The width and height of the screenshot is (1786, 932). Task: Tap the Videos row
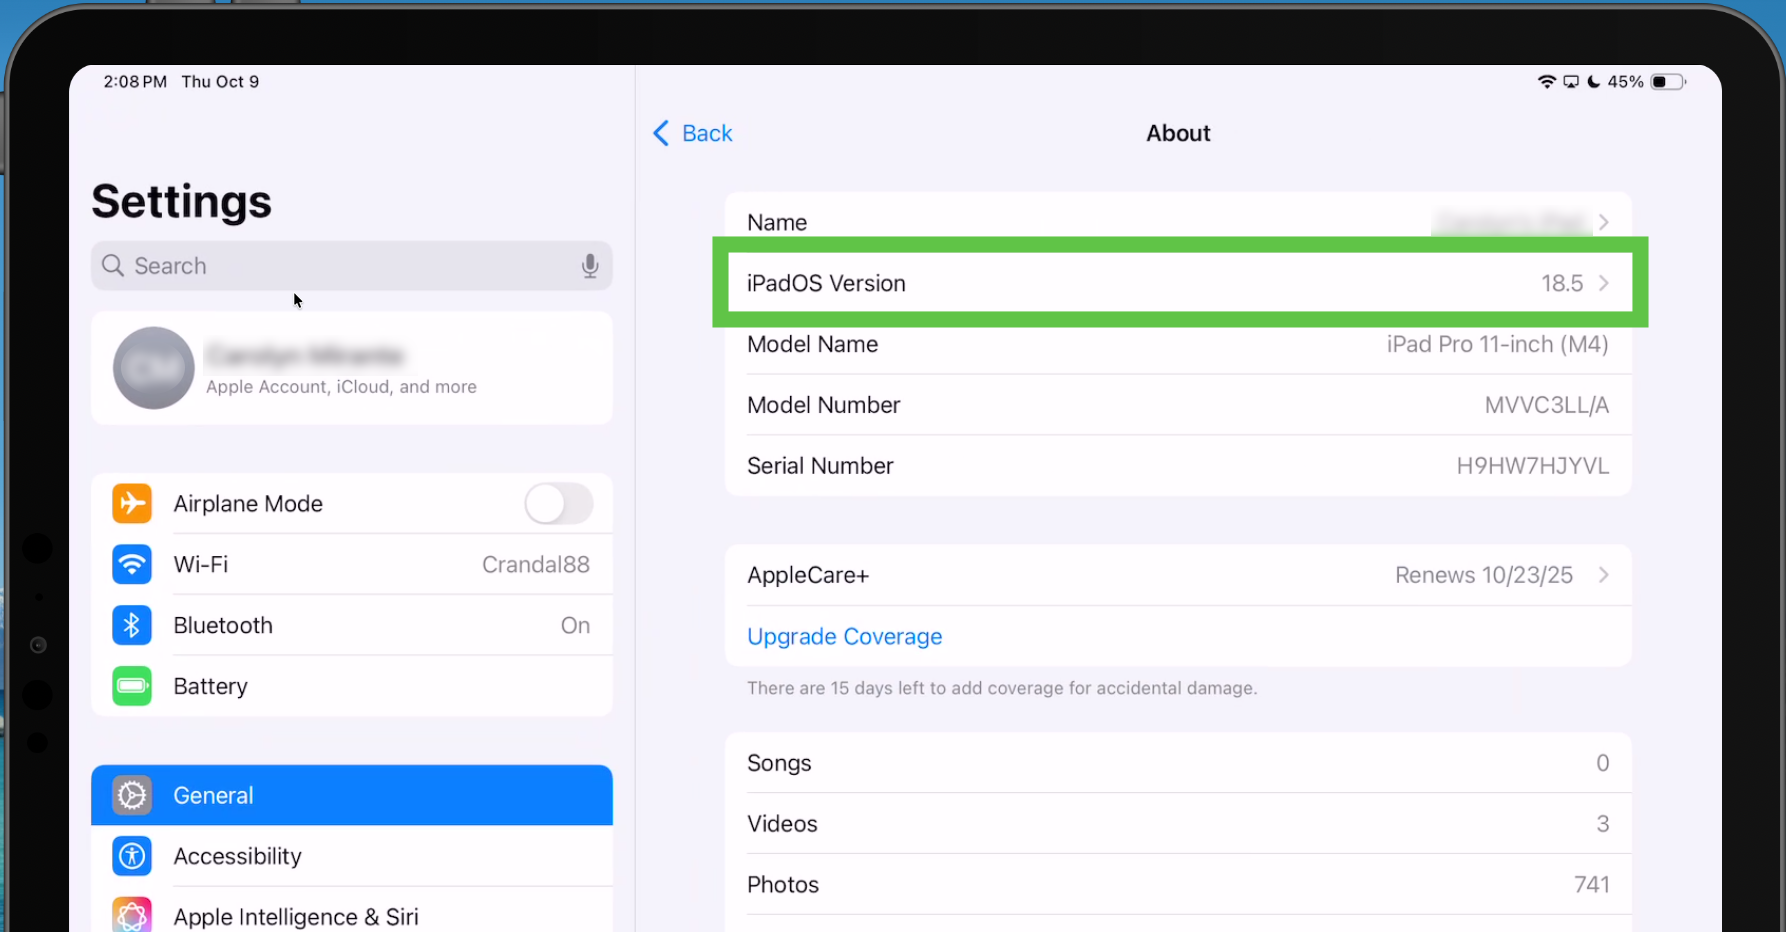(x=1178, y=824)
